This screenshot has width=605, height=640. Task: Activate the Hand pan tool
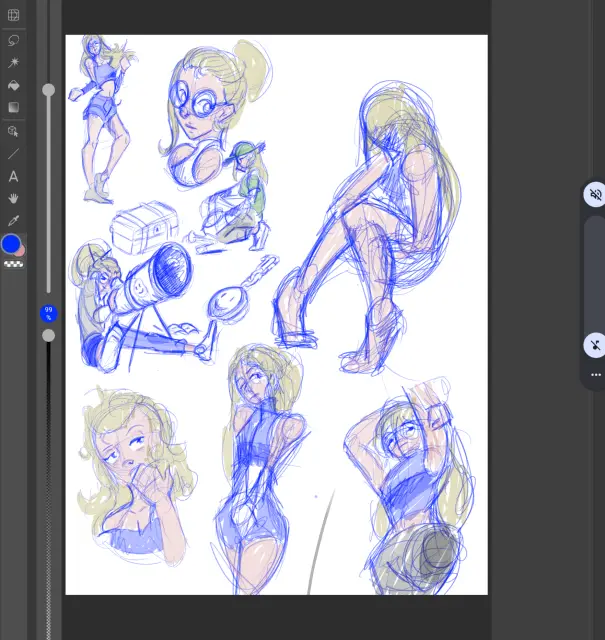coord(13,198)
